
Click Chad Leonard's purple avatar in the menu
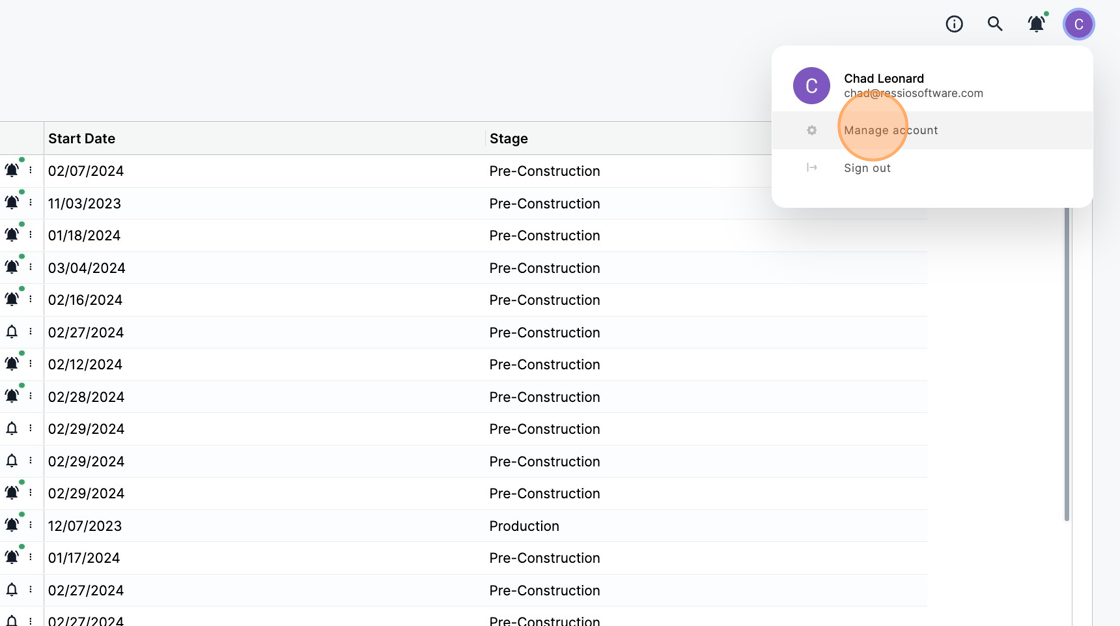click(x=811, y=85)
